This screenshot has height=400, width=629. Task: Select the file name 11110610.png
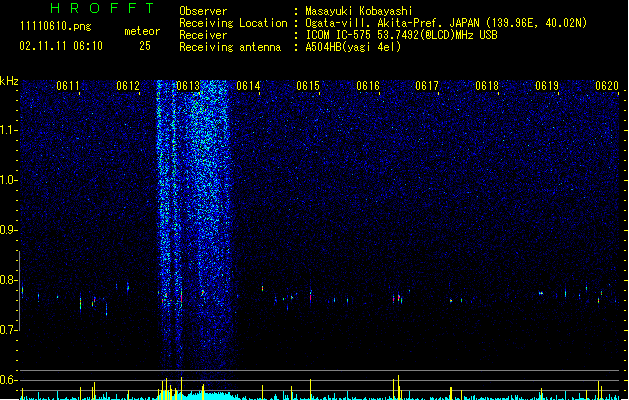[x=56, y=26]
